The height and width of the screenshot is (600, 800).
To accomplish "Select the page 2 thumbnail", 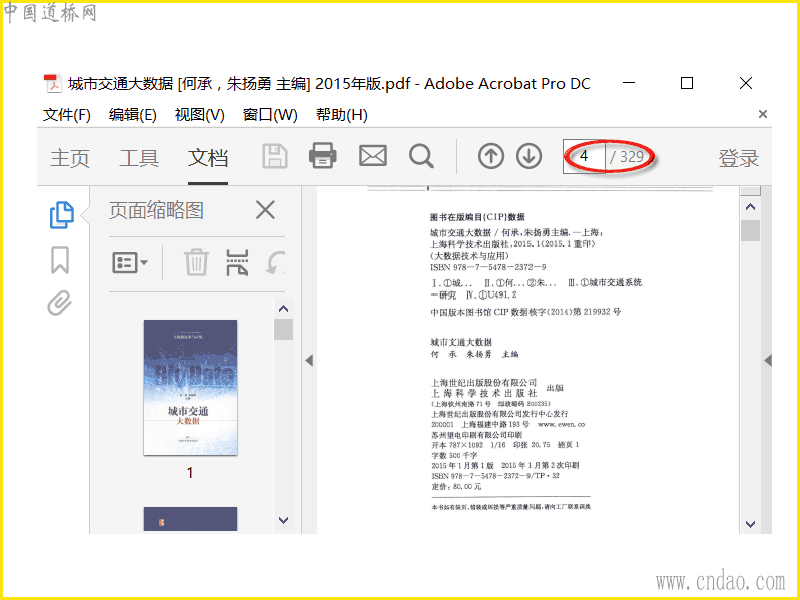I will click(x=190, y=519).
